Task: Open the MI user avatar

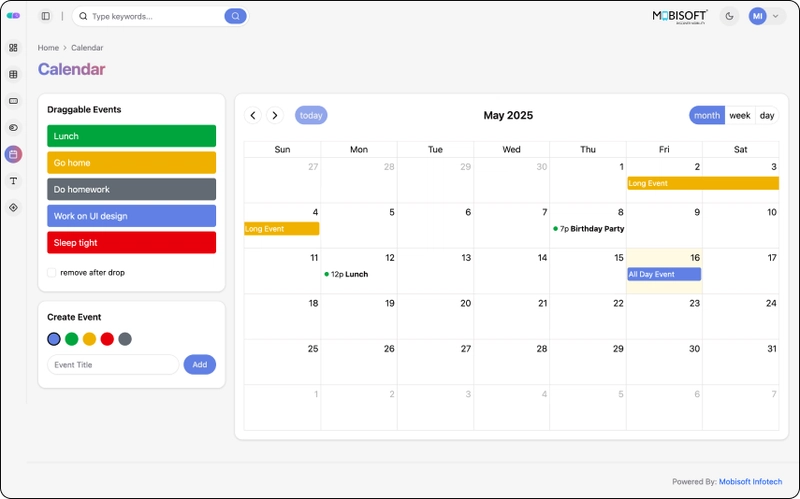Action: click(758, 16)
